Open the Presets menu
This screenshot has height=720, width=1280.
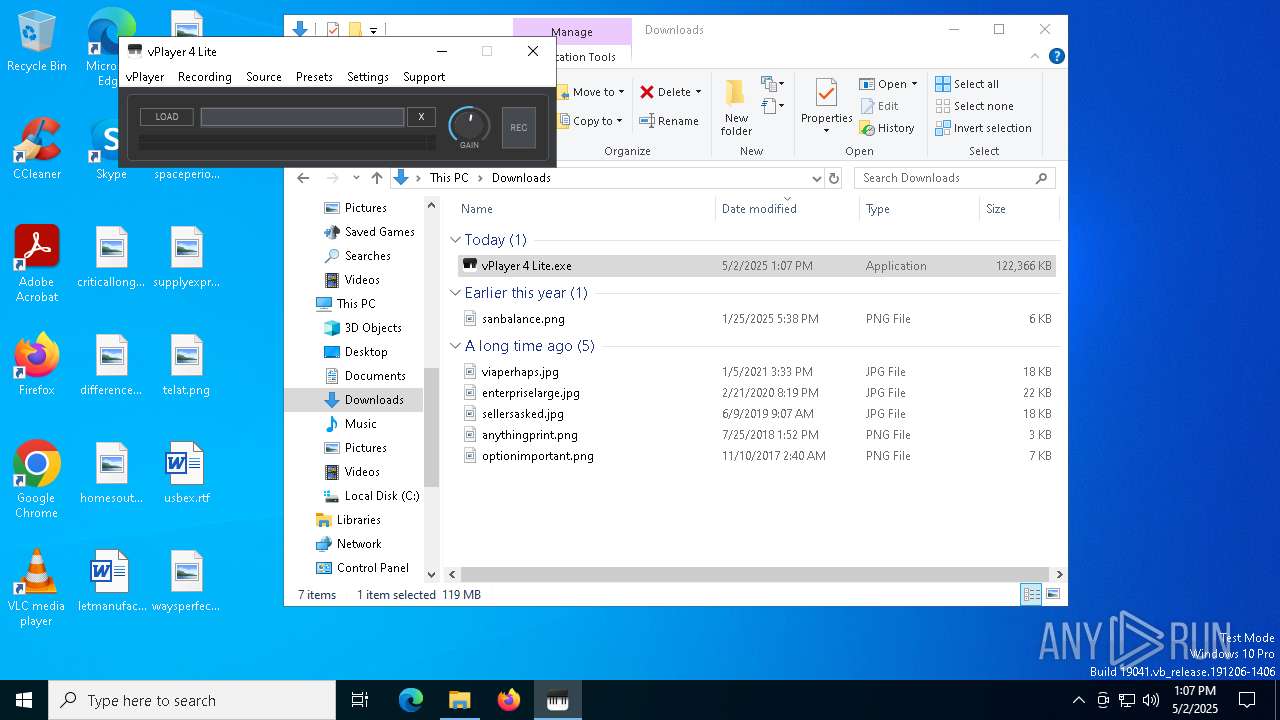(x=314, y=77)
